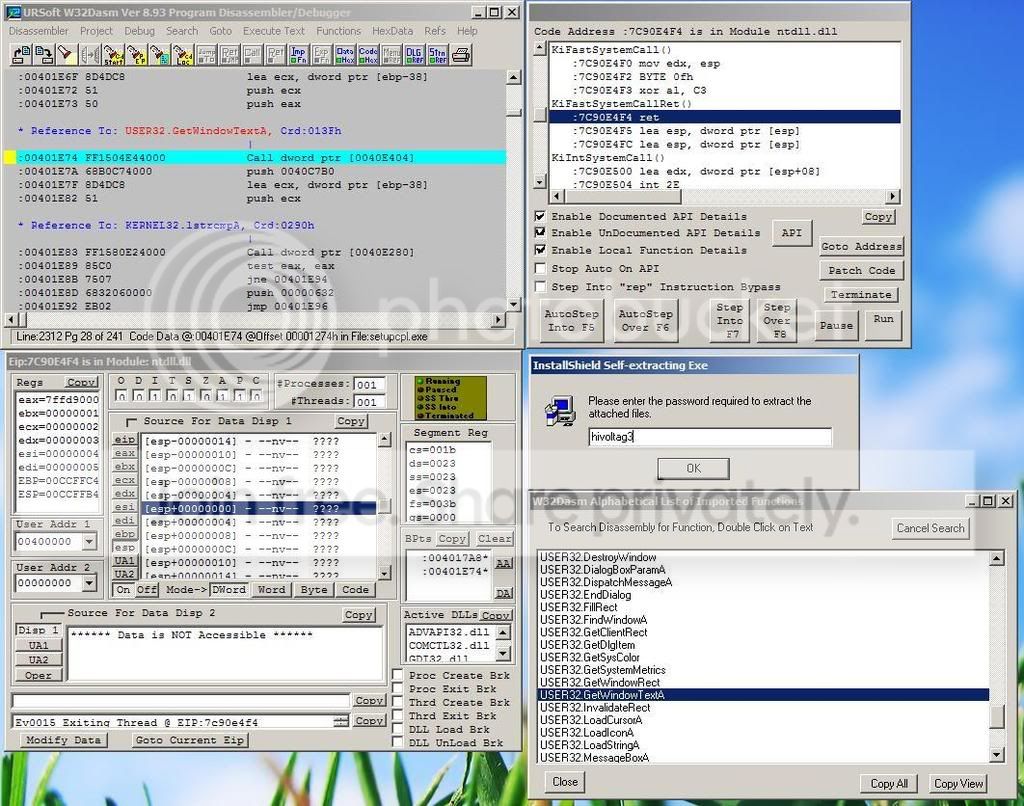
Task: Switch data display mode to Byte
Action: (x=313, y=589)
